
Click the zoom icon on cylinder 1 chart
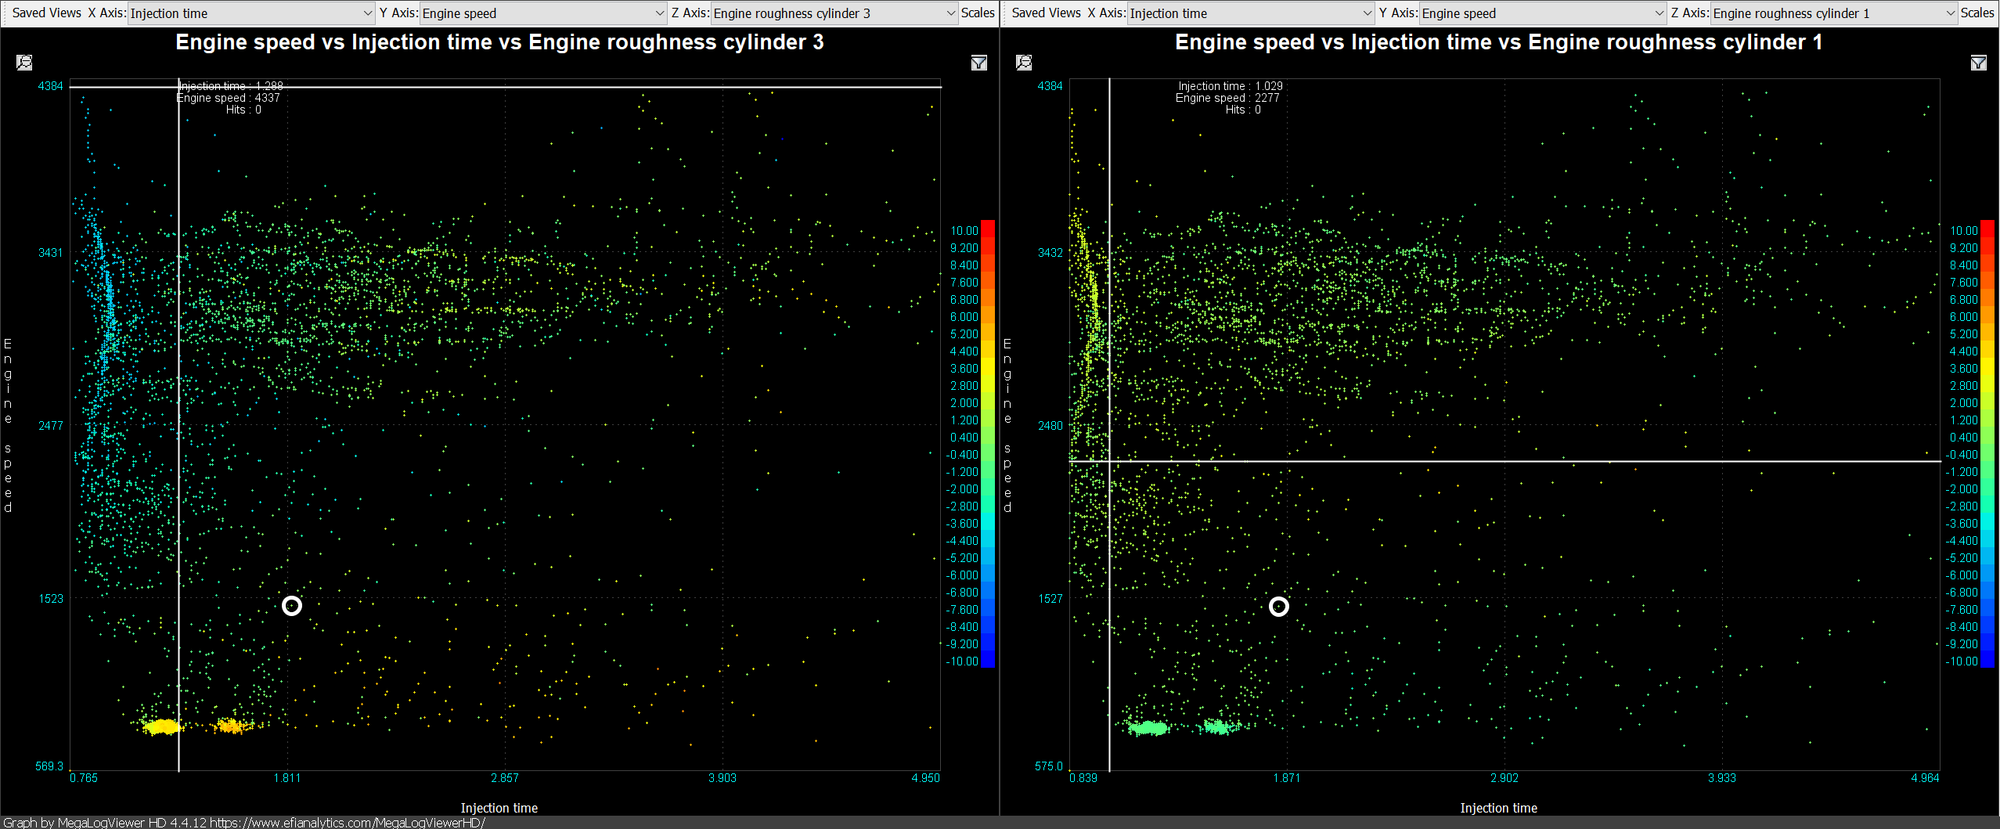coord(1024,63)
